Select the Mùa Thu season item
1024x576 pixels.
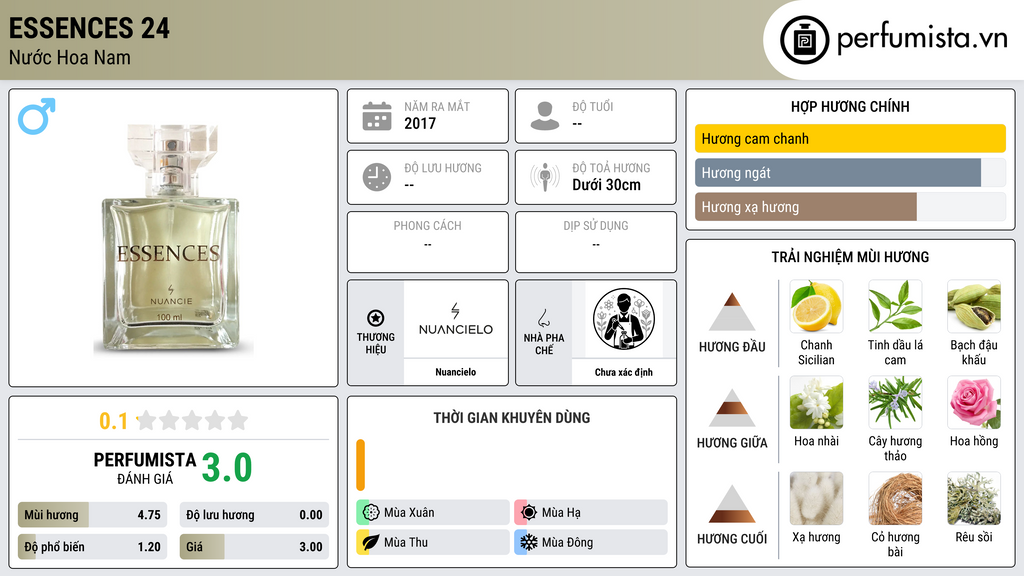[x=433, y=542]
